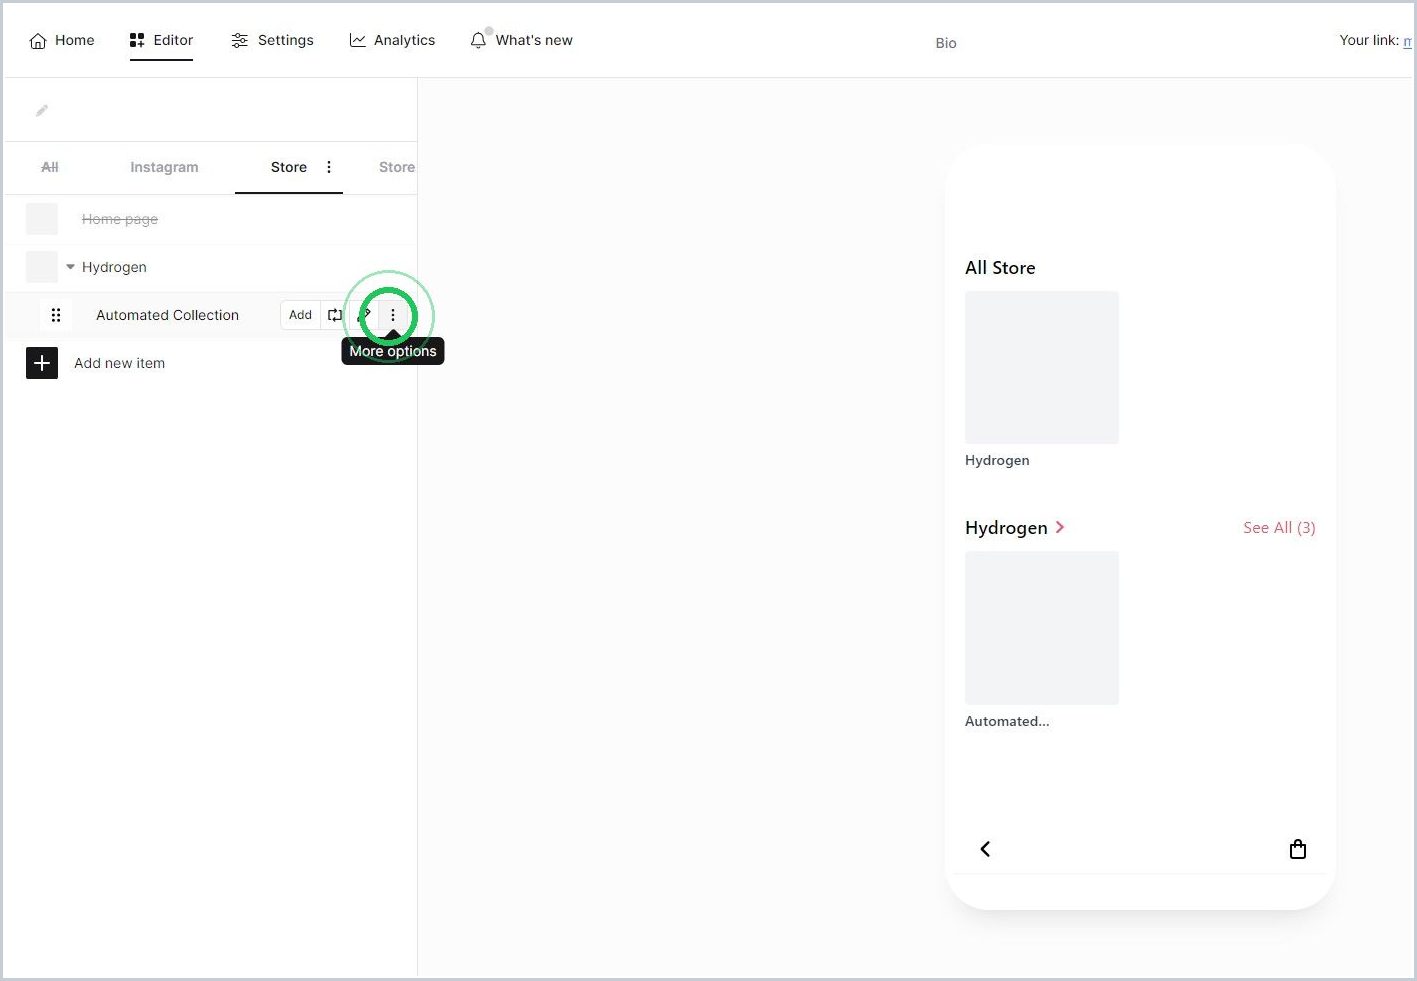Open Settings in top navigation
The image size is (1417, 981).
pos(272,40)
